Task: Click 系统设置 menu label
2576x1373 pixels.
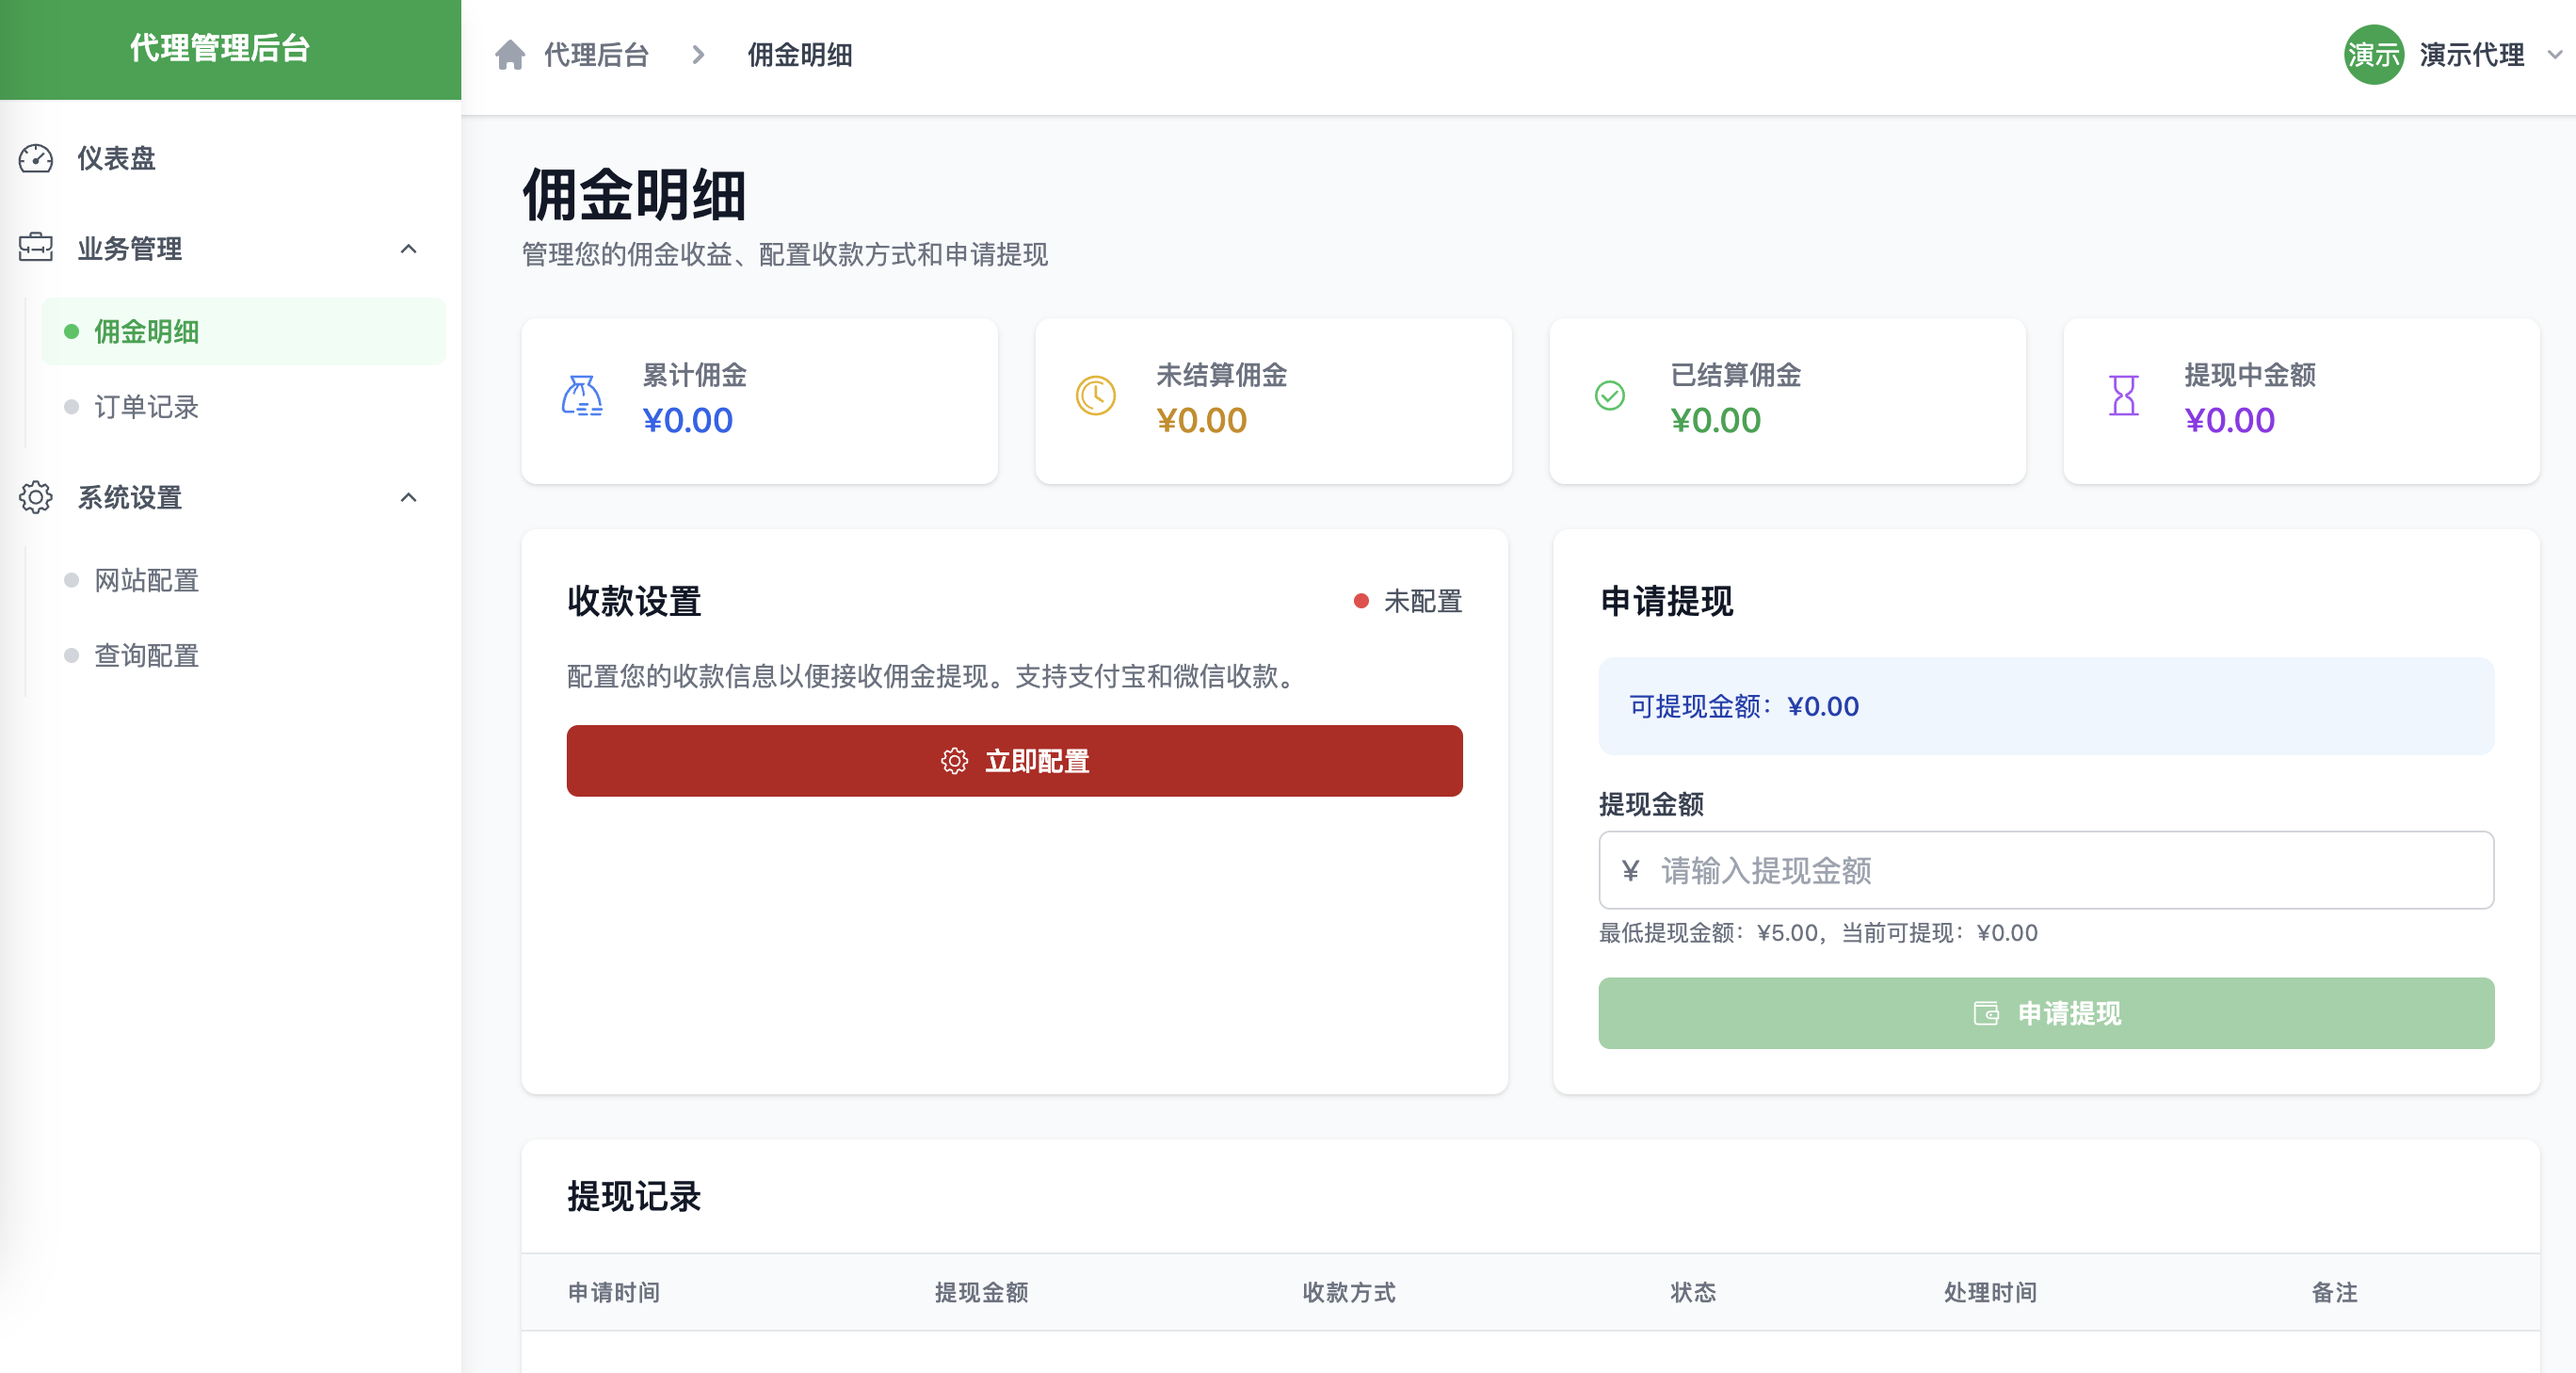Action: [x=130, y=498]
